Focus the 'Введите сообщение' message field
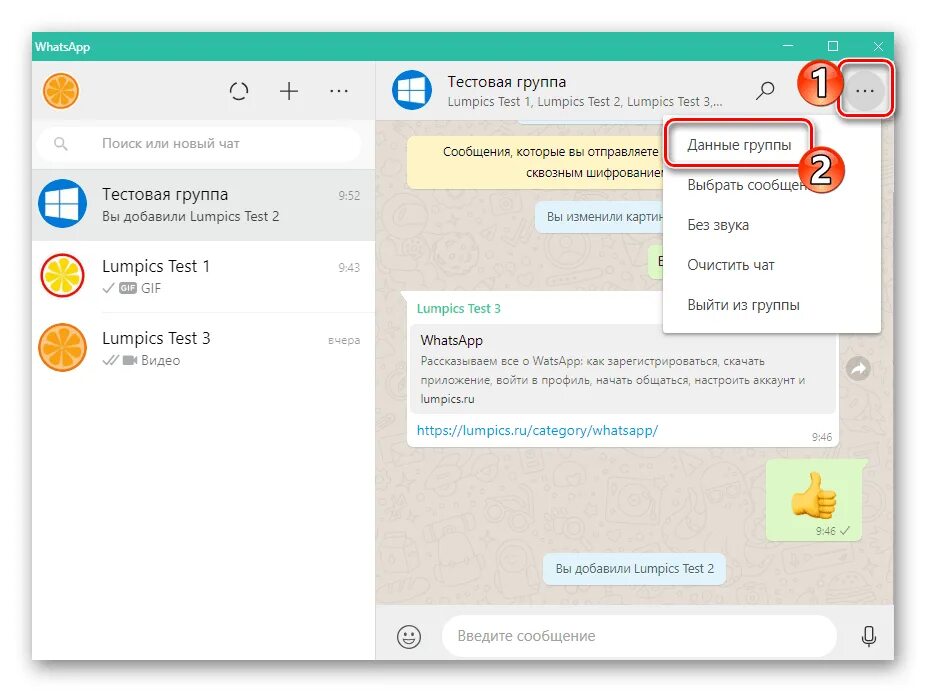 coord(639,636)
